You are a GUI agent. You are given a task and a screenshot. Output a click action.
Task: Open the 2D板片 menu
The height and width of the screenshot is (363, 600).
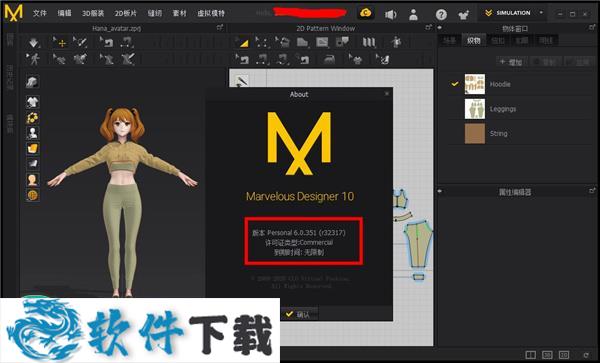click(x=126, y=13)
